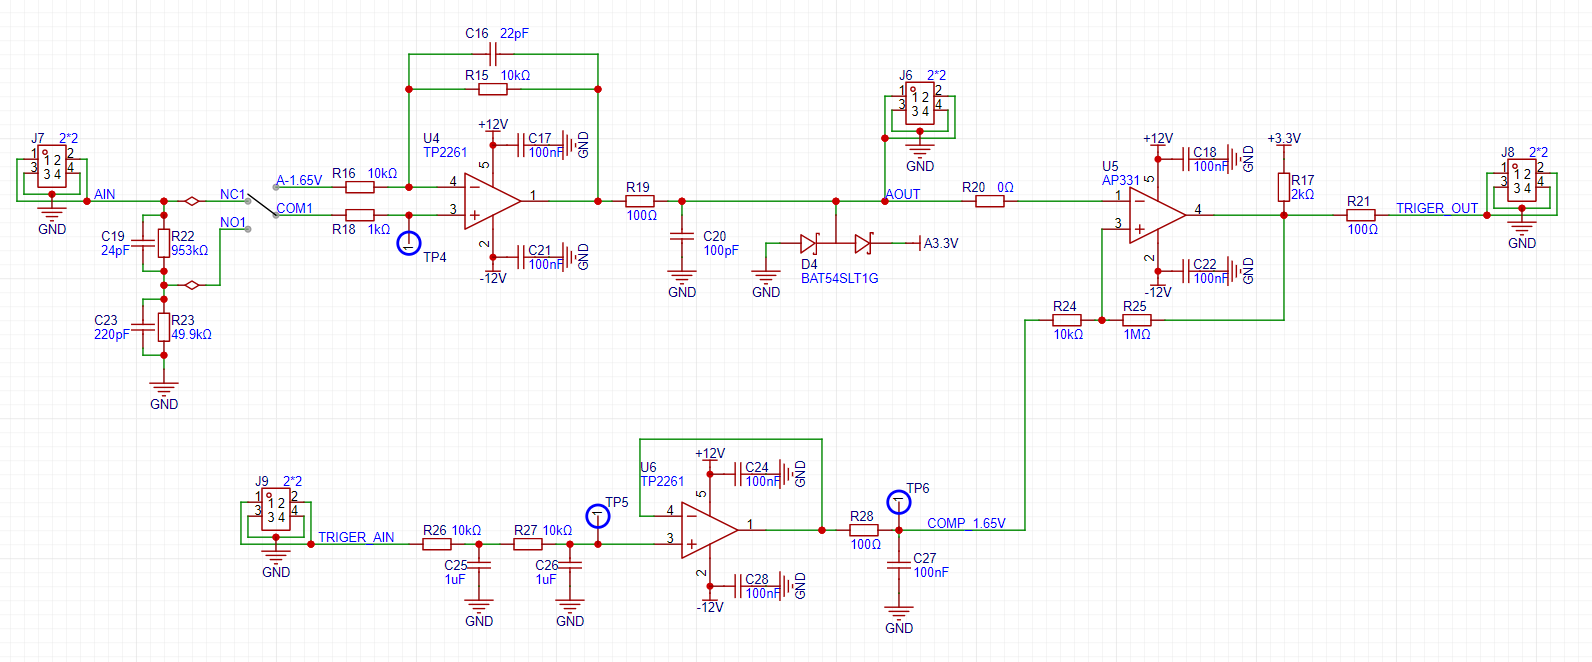
Task: Click the AOUT net label
Action: click(x=903, y=194)
